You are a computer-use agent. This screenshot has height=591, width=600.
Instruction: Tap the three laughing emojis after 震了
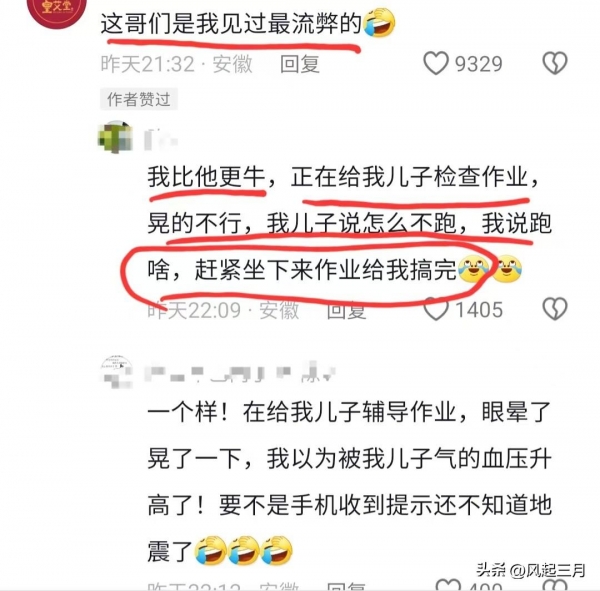point(244,550)
